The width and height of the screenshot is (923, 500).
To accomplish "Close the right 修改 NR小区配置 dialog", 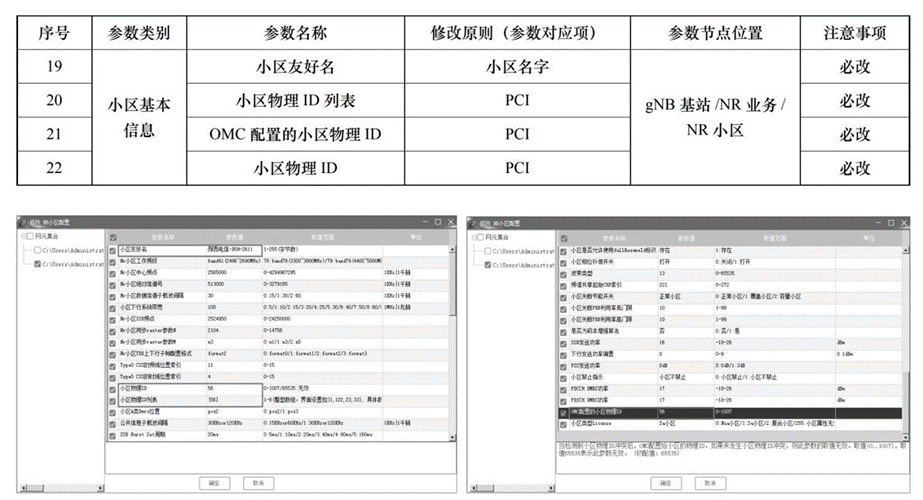I will pos(904,223).
